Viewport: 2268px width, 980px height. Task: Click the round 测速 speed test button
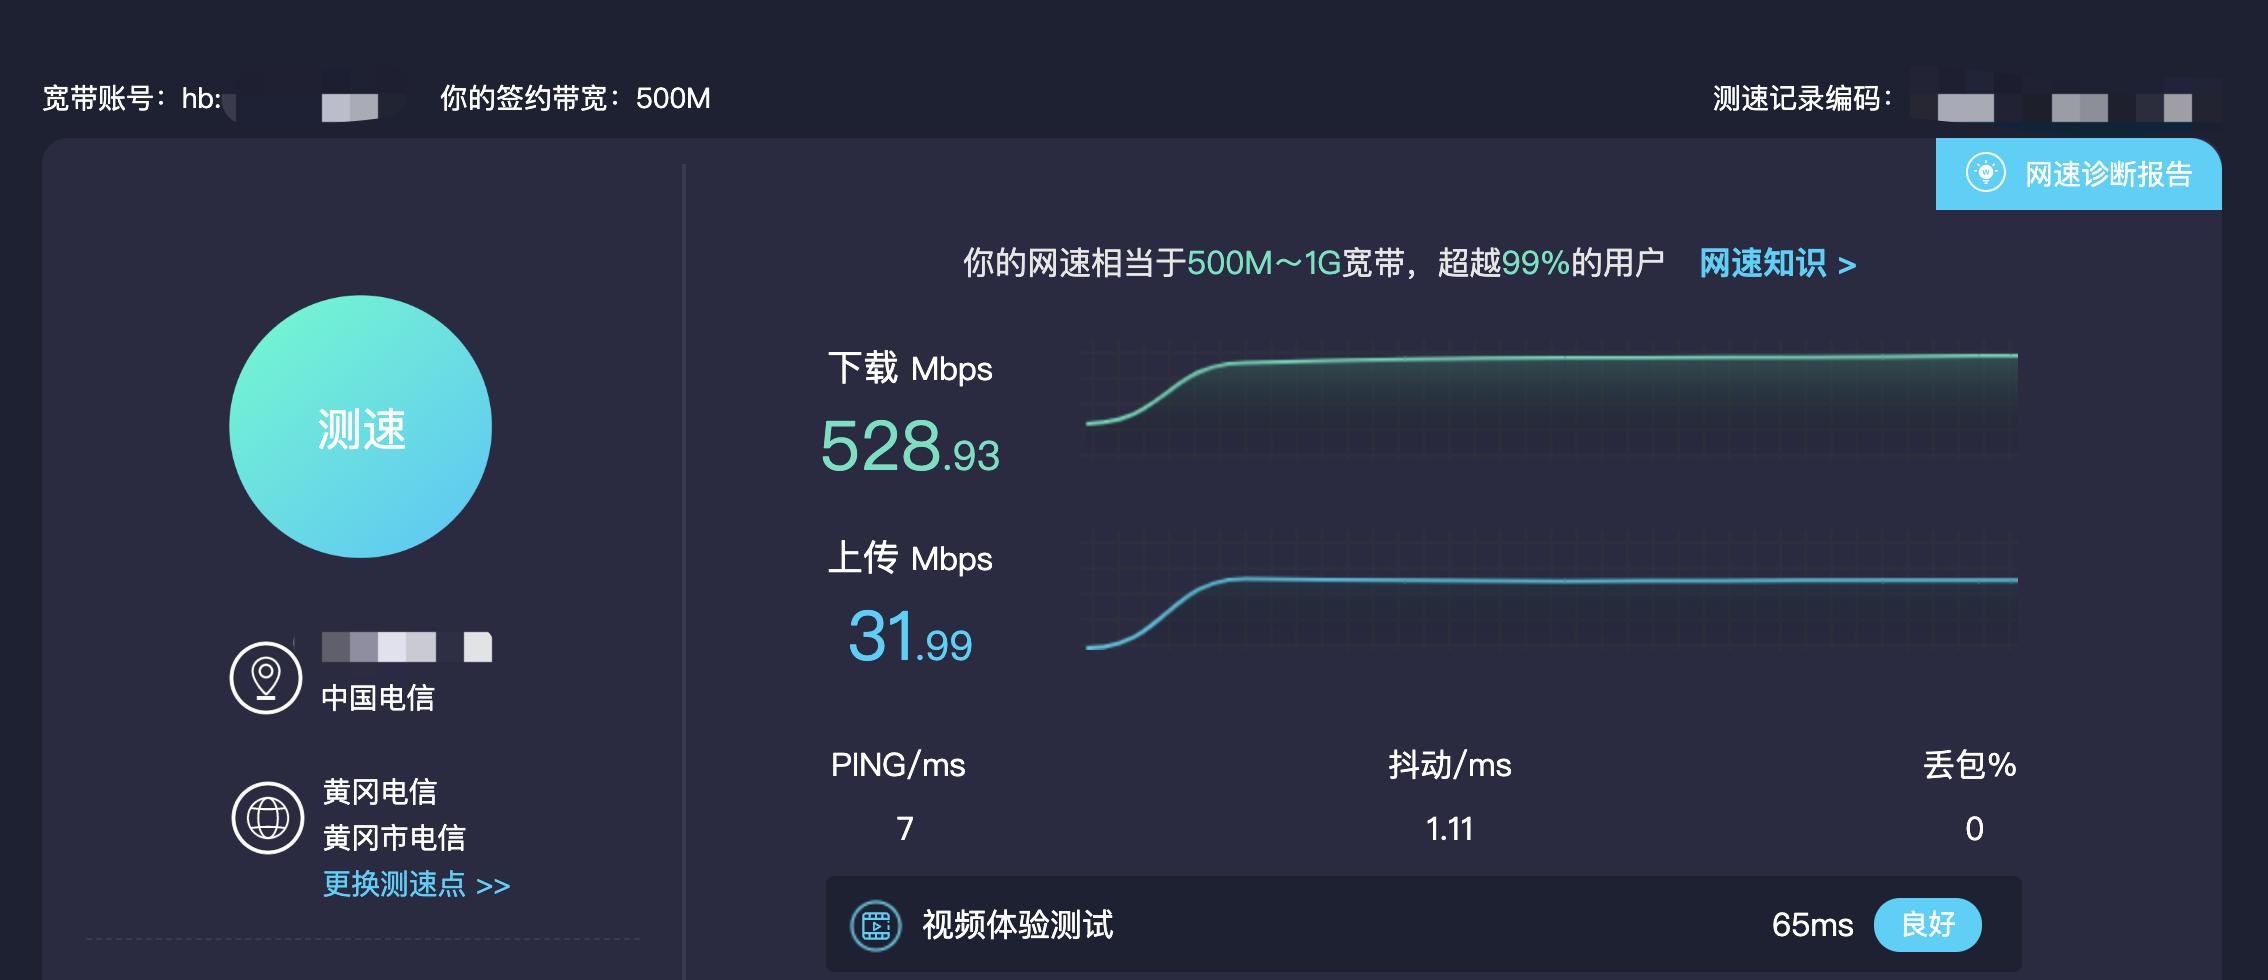(x=360, y=427)
